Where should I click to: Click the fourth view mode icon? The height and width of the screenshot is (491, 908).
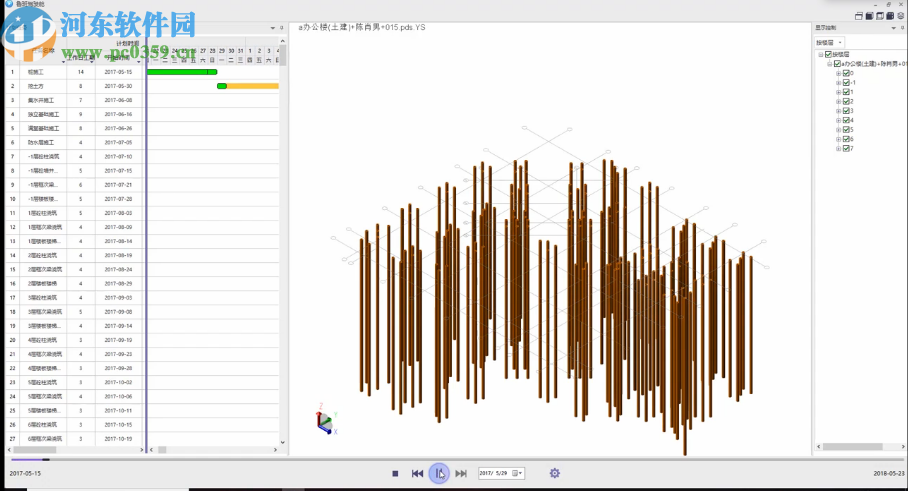point(890,16)
